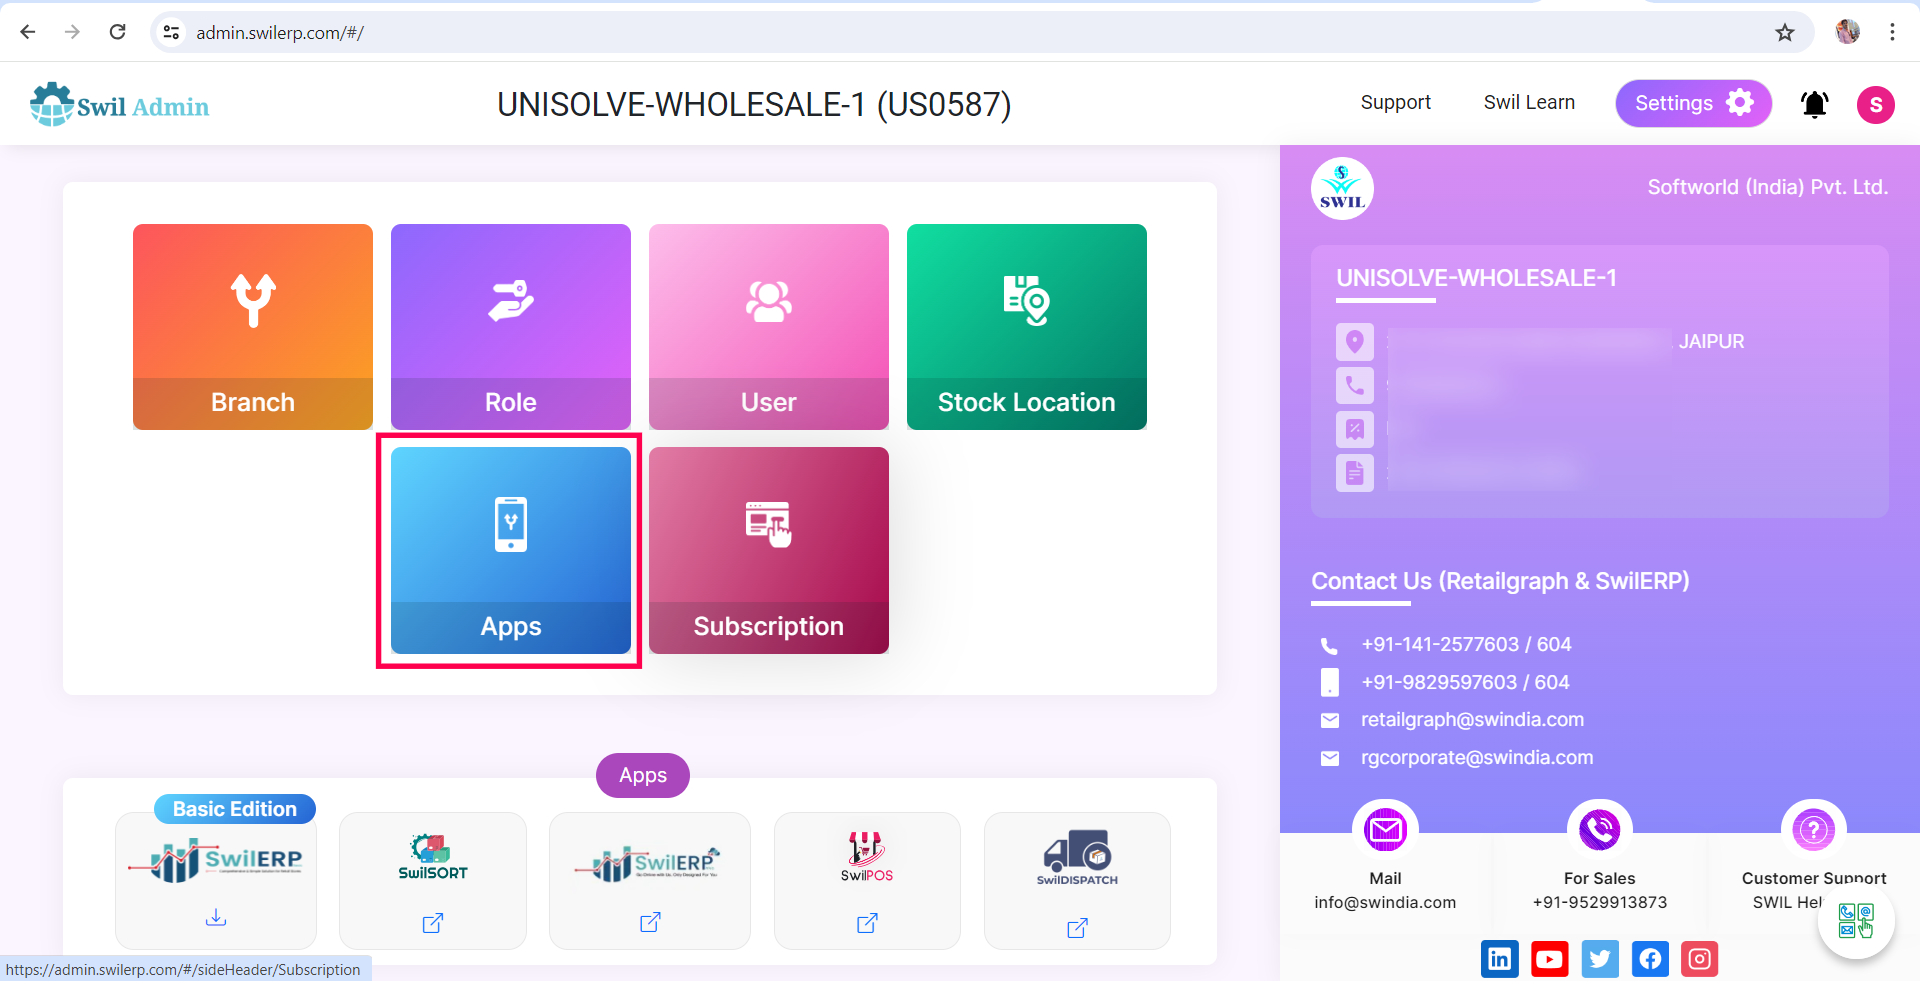1920x981 pixels.
Task: Click the Customer Support question icon
Action: point(1813,830)
